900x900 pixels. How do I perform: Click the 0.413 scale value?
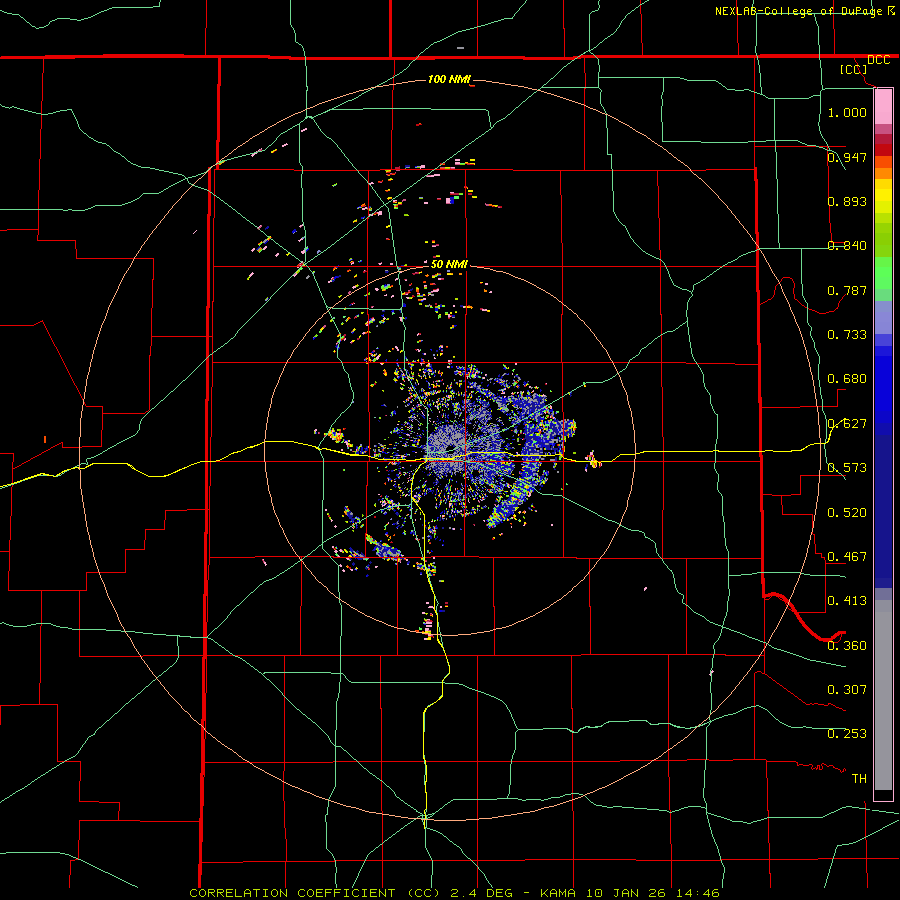click(847, 601)
